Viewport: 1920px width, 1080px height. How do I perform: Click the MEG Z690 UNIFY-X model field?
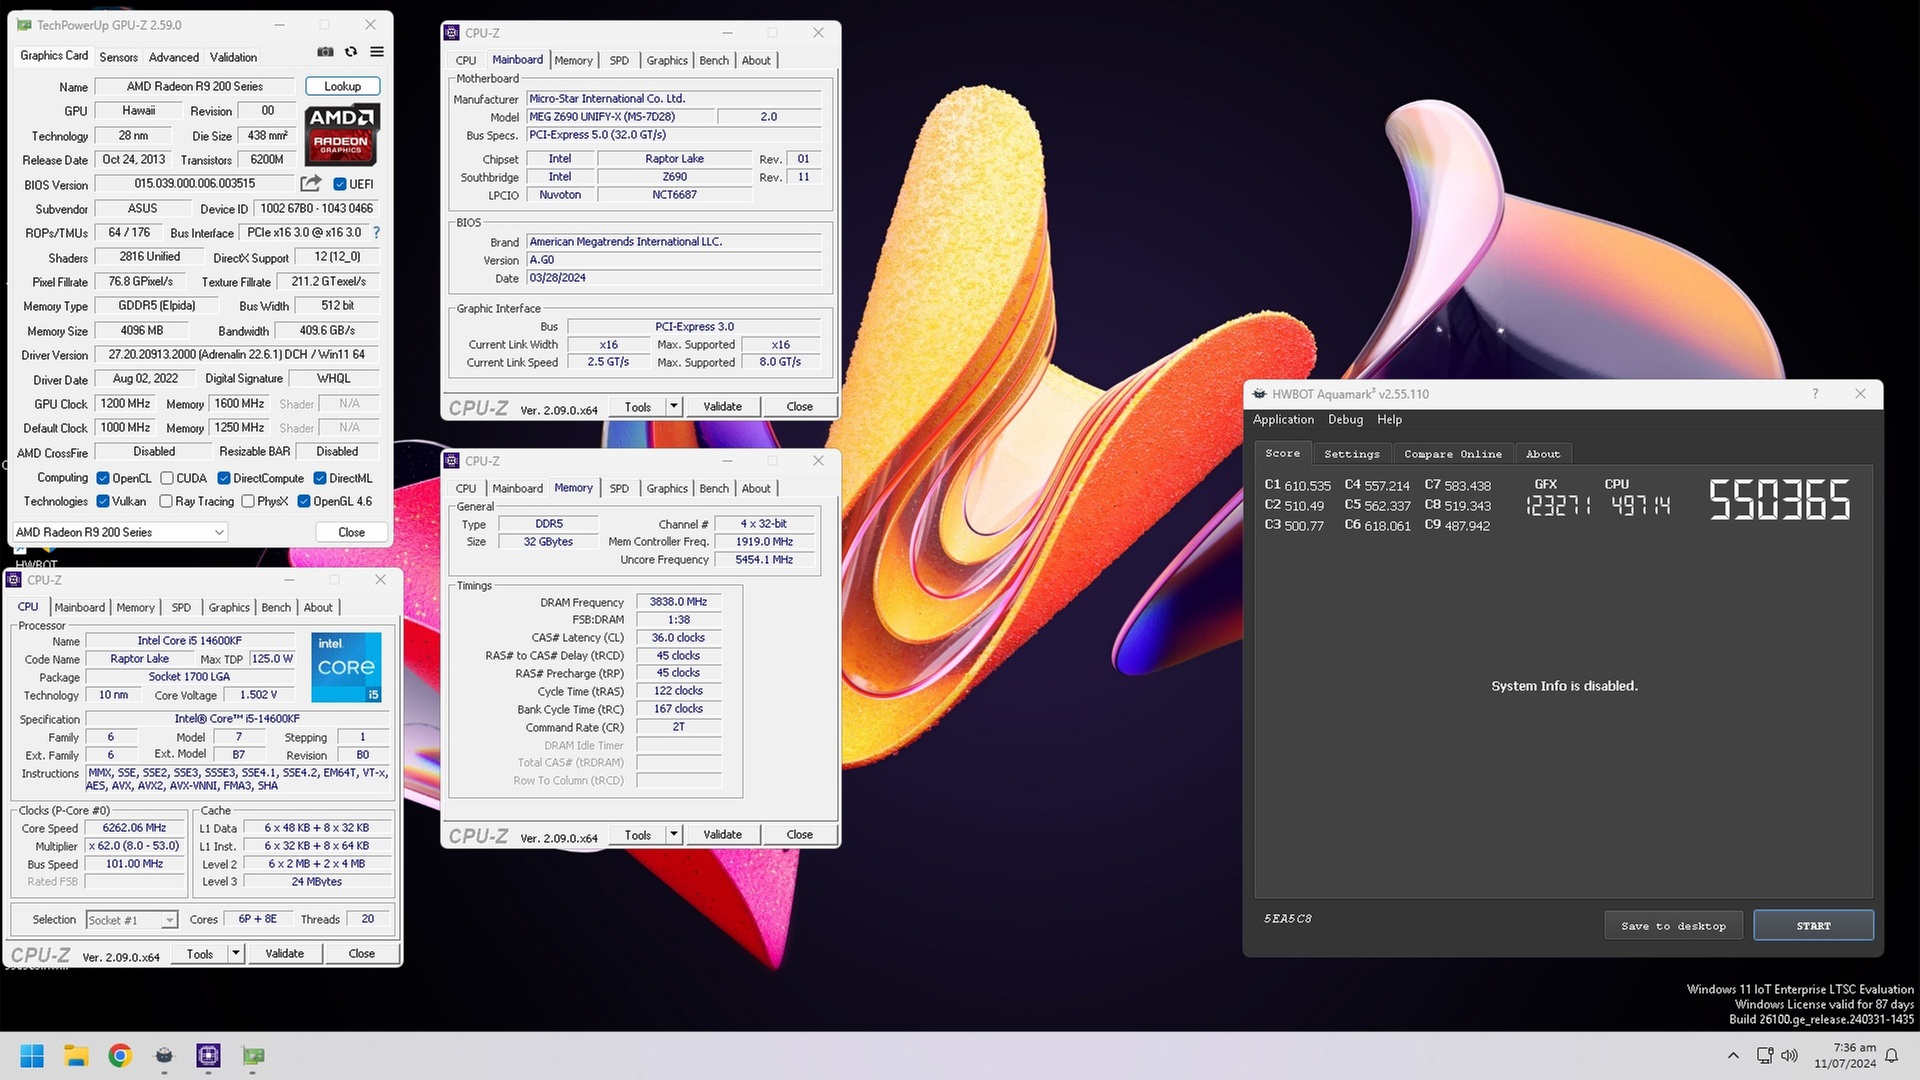(620, 117)
